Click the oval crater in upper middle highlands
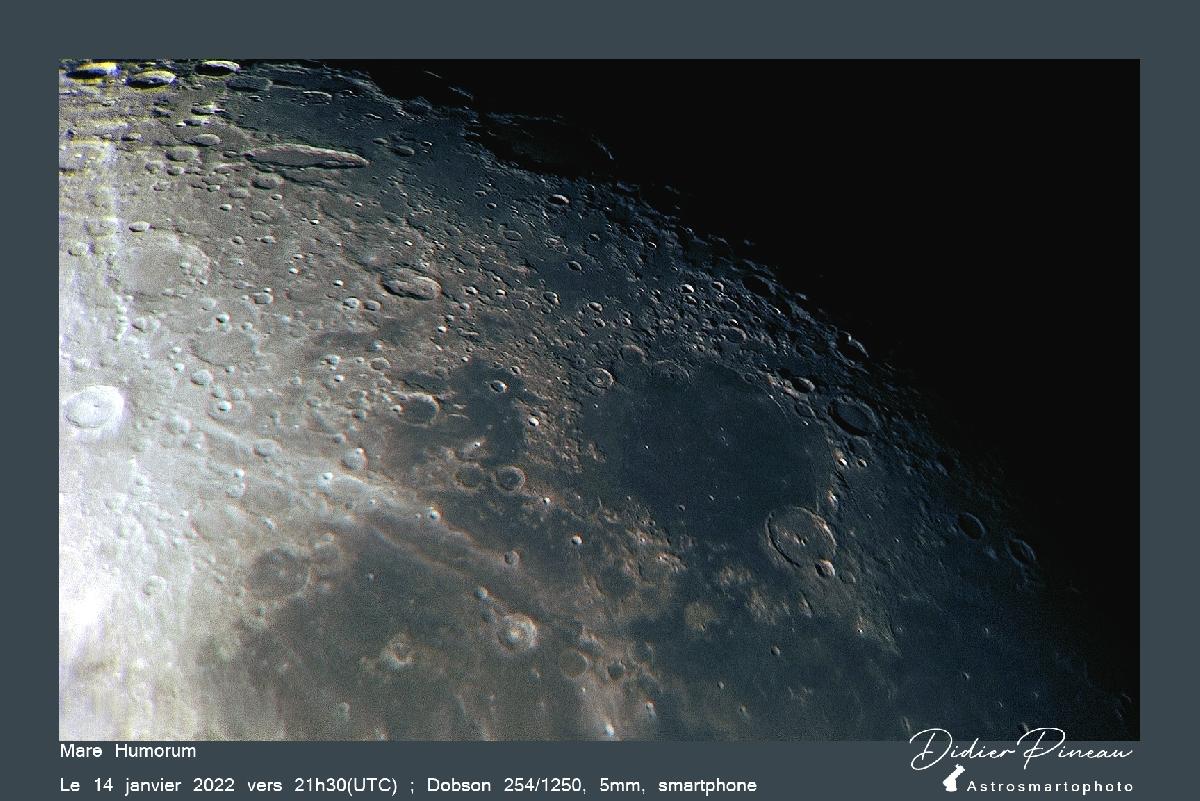Image resolution: width=1200 pixels, height=801 pixels. [x=410, y=285]
